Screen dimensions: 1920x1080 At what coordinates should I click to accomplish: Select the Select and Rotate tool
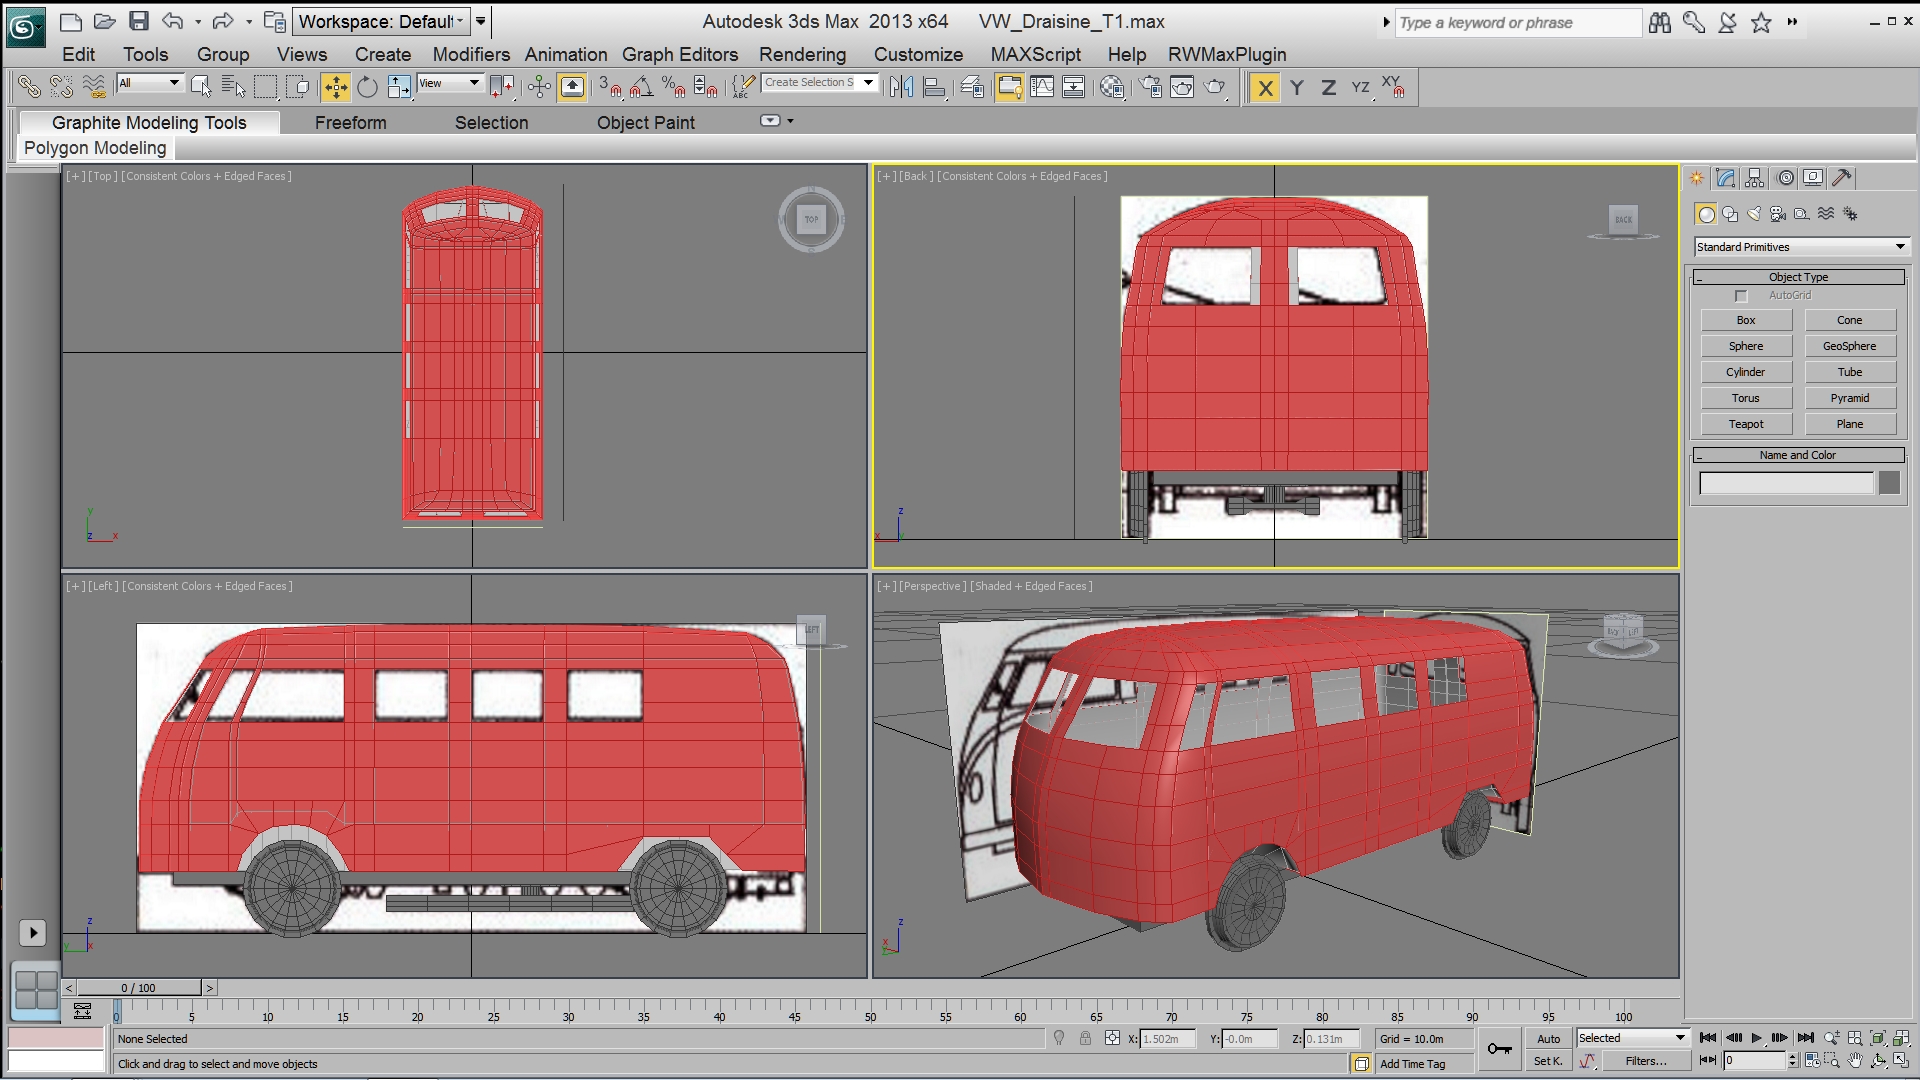pos(367,88)
